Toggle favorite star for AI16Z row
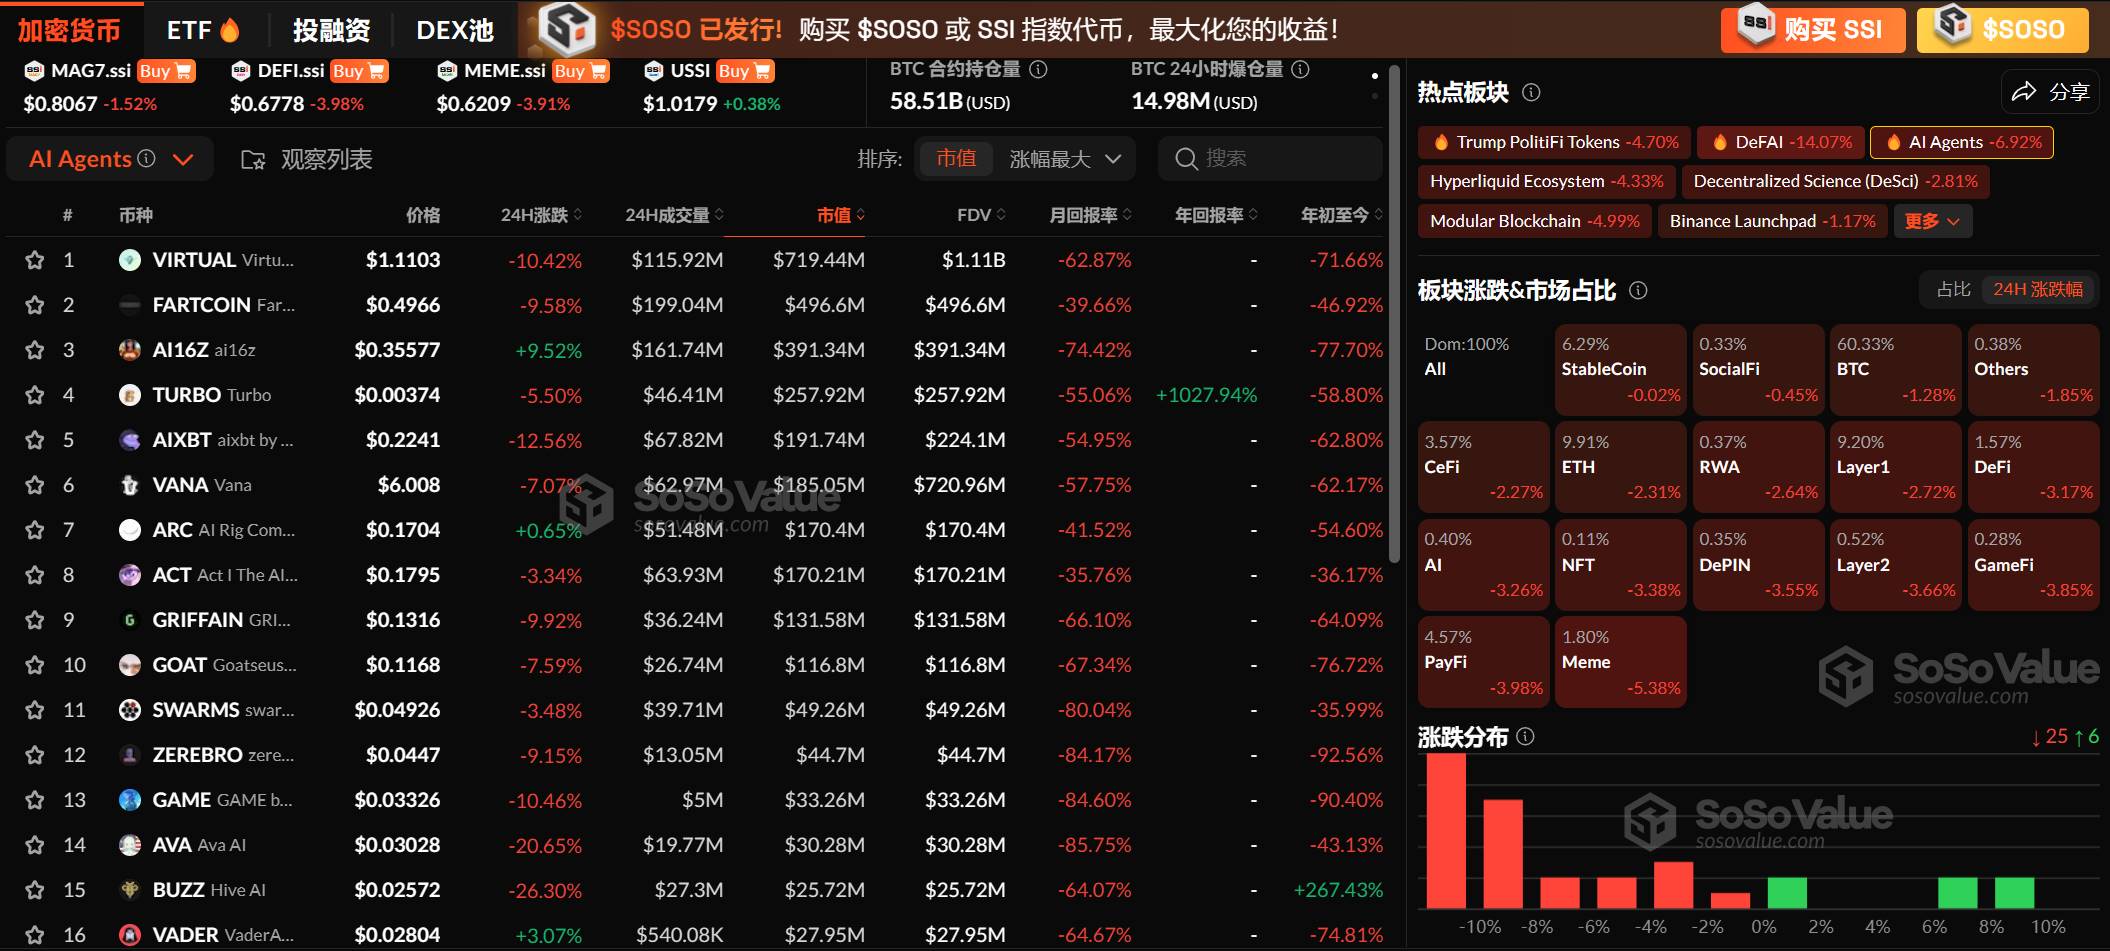The image size is (2110, 951). 35,350
